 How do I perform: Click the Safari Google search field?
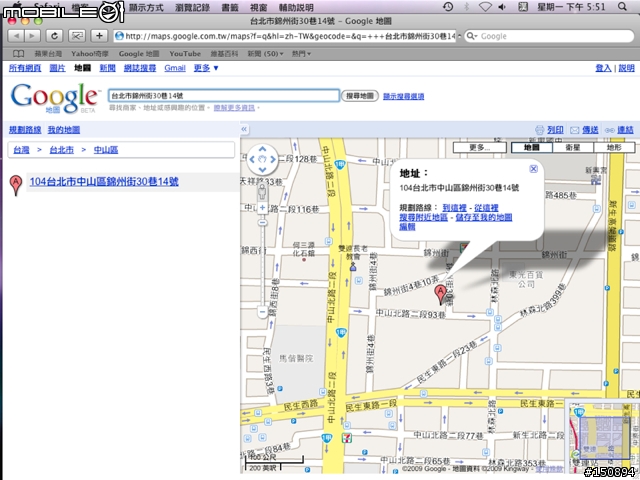coord(549,36)
